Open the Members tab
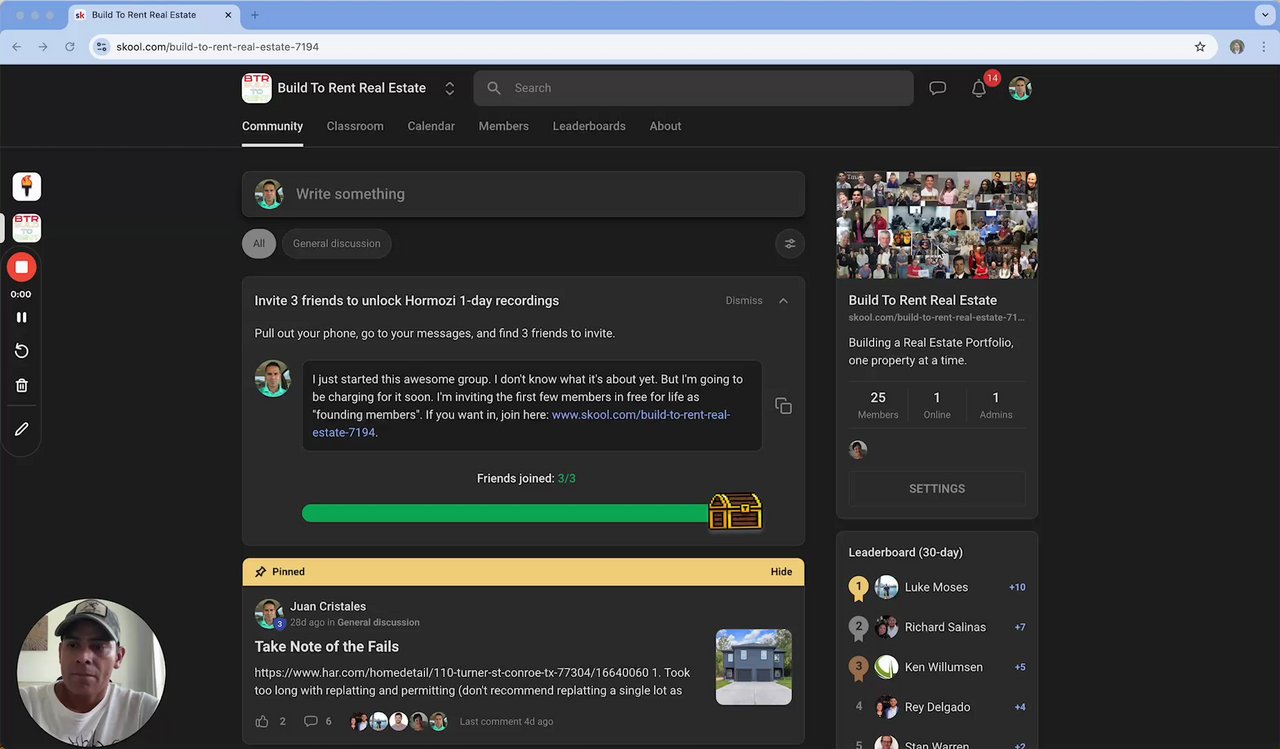 503,126
